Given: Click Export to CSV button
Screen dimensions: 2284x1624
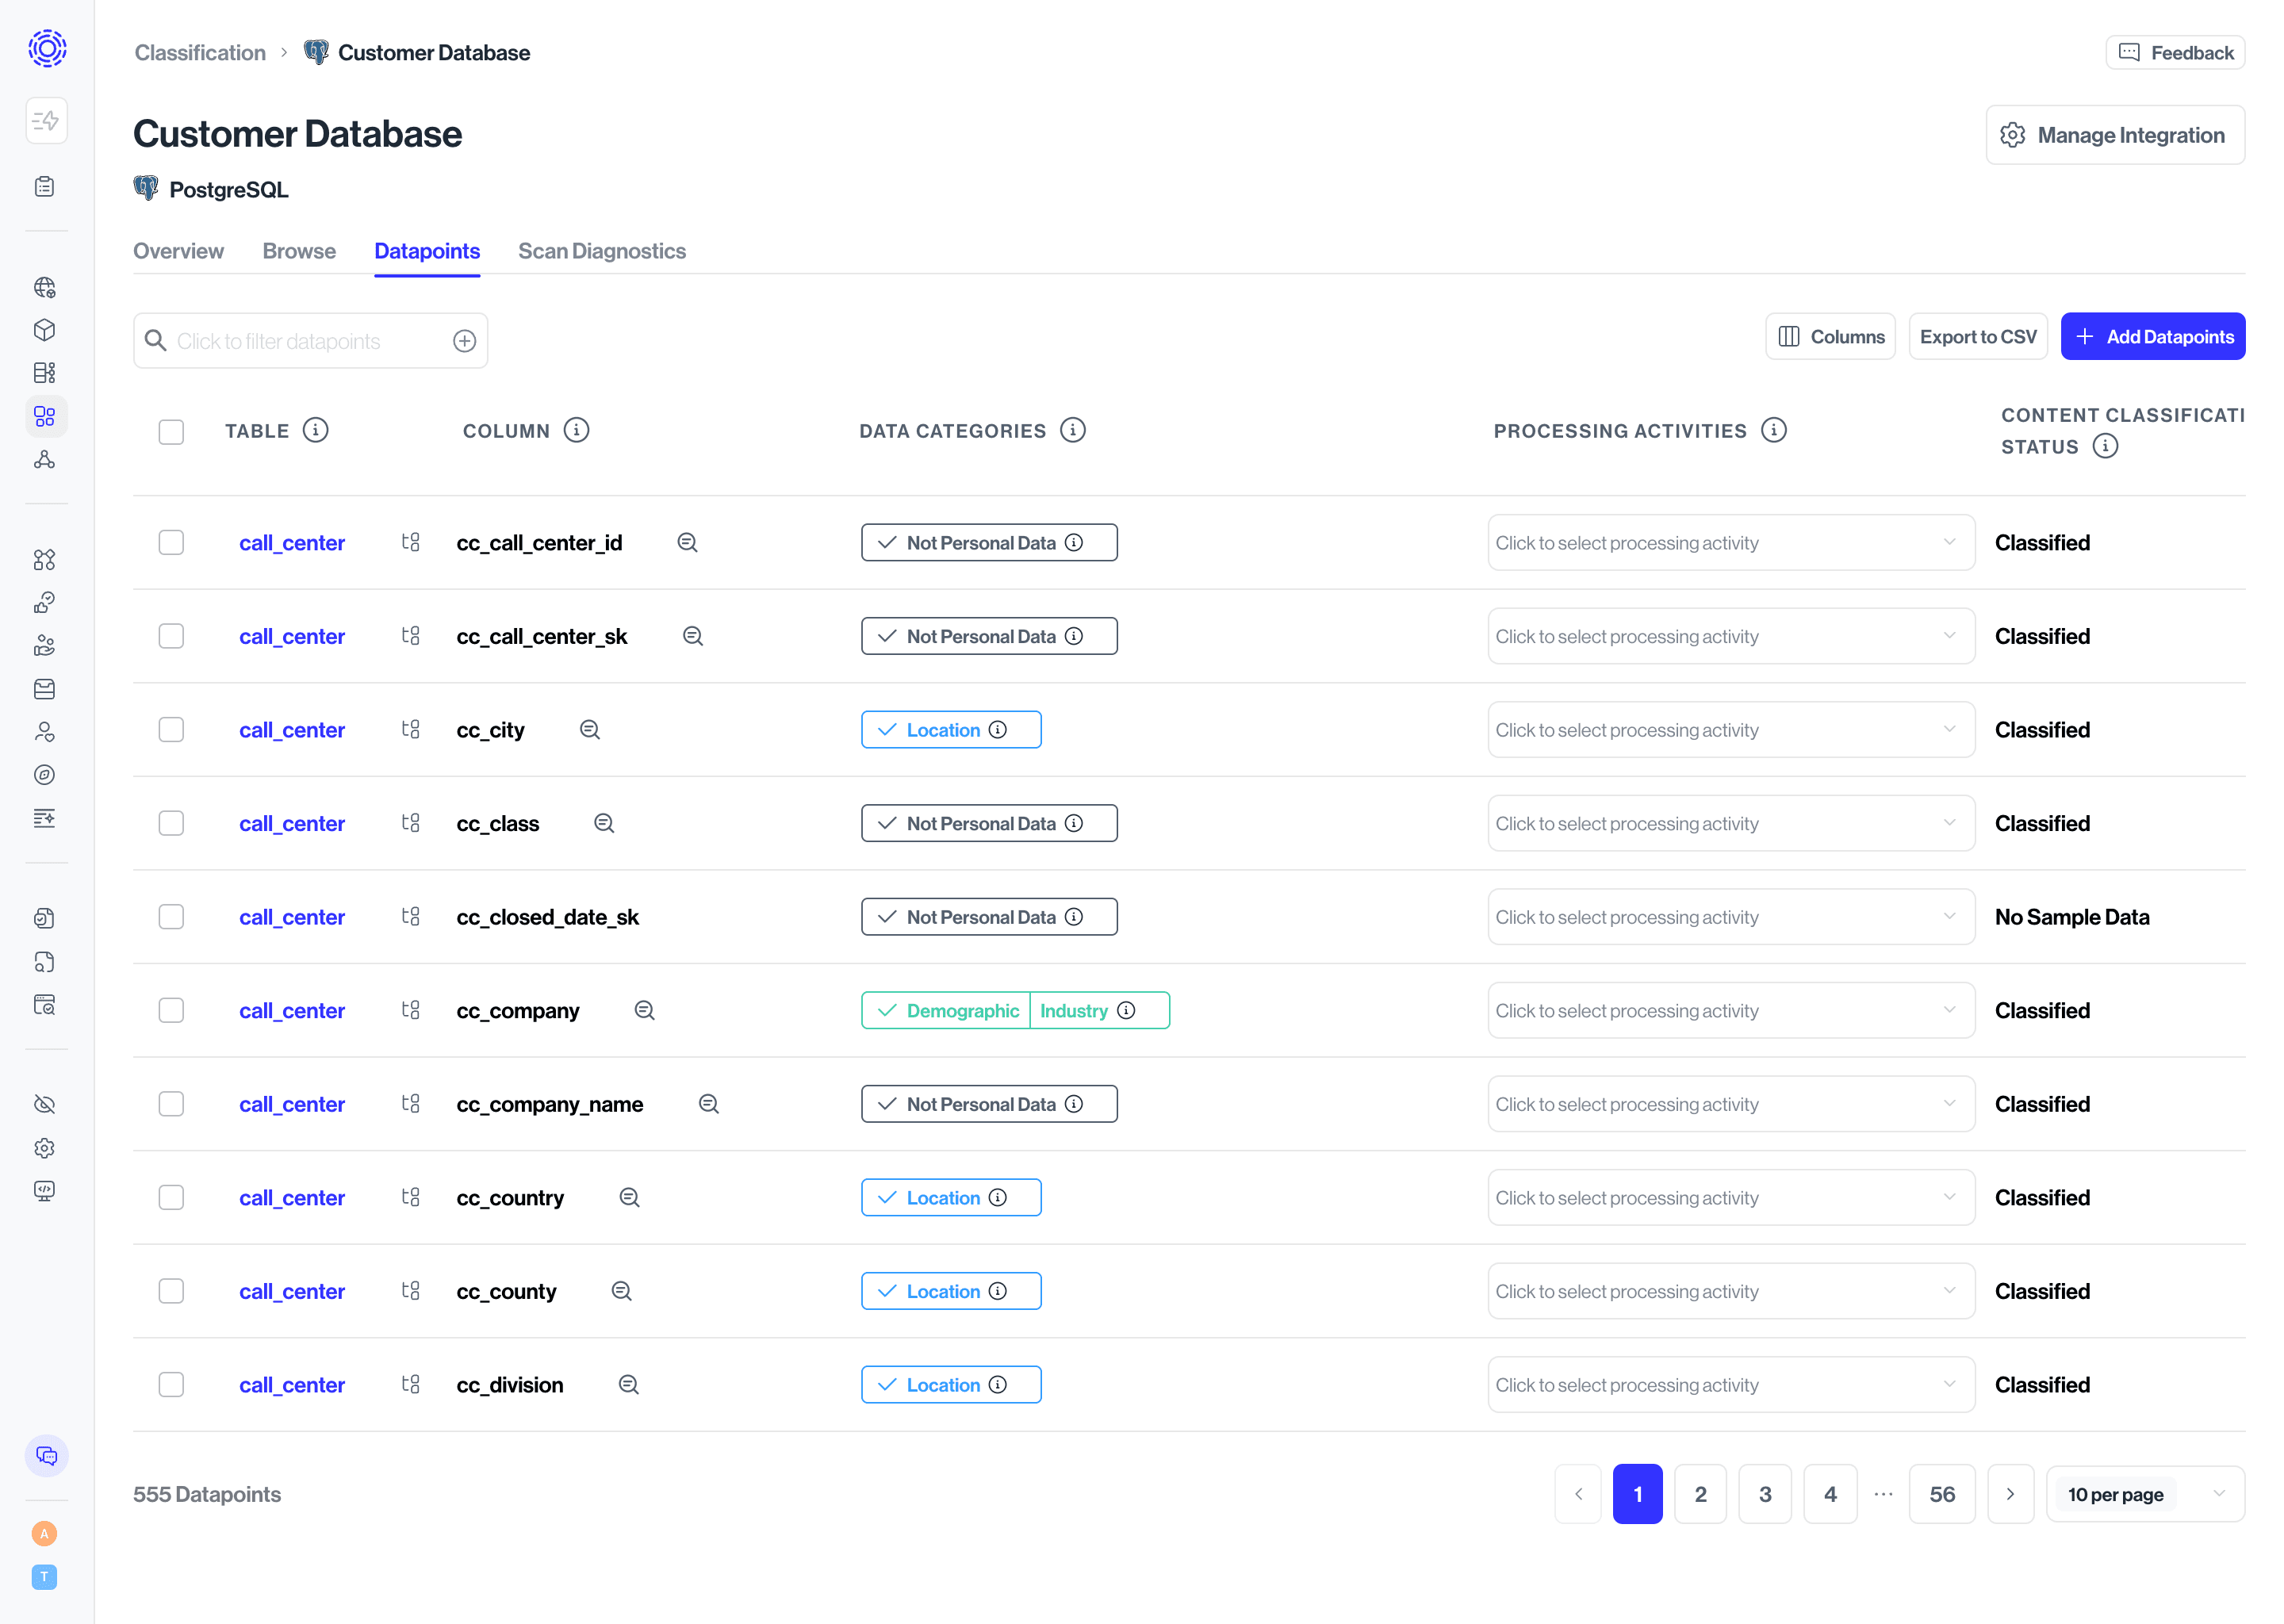Looking at the screenshot, I should tap(1978, 337).
